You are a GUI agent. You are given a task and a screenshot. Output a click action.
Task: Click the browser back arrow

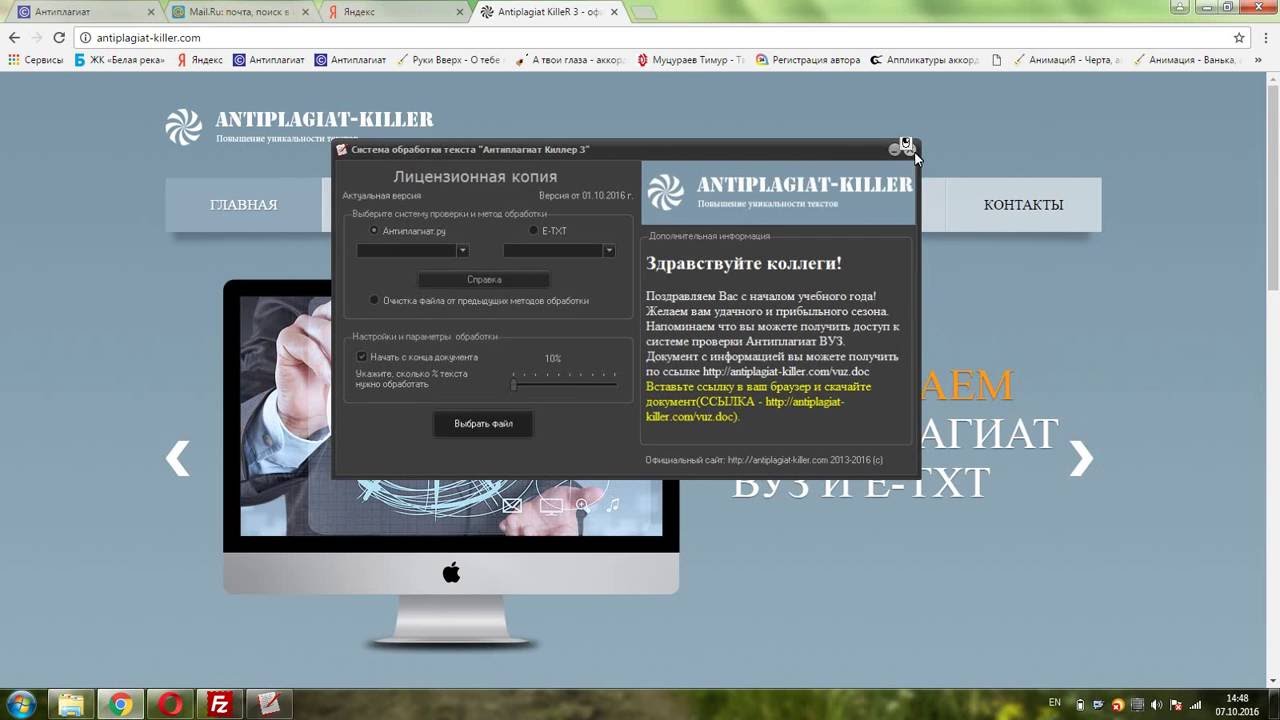14,37
